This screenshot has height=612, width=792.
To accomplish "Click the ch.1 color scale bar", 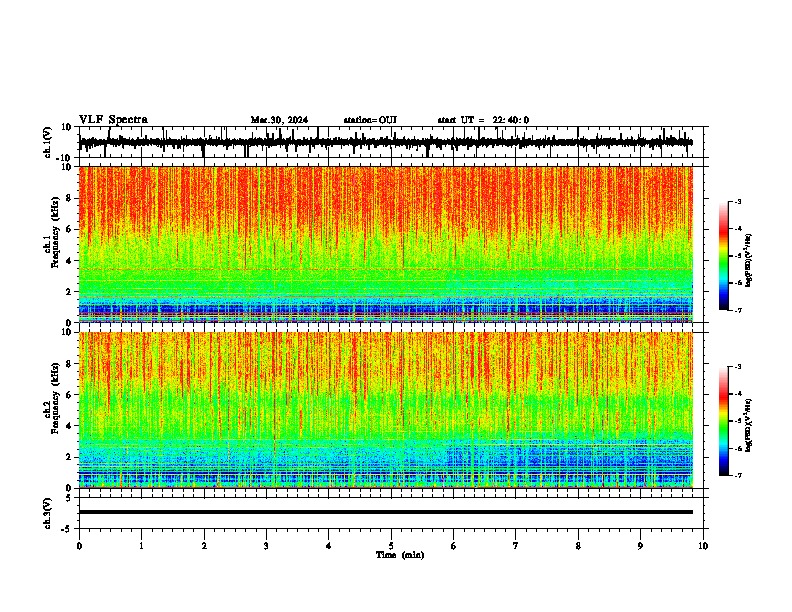I will (x=723, y=256).
